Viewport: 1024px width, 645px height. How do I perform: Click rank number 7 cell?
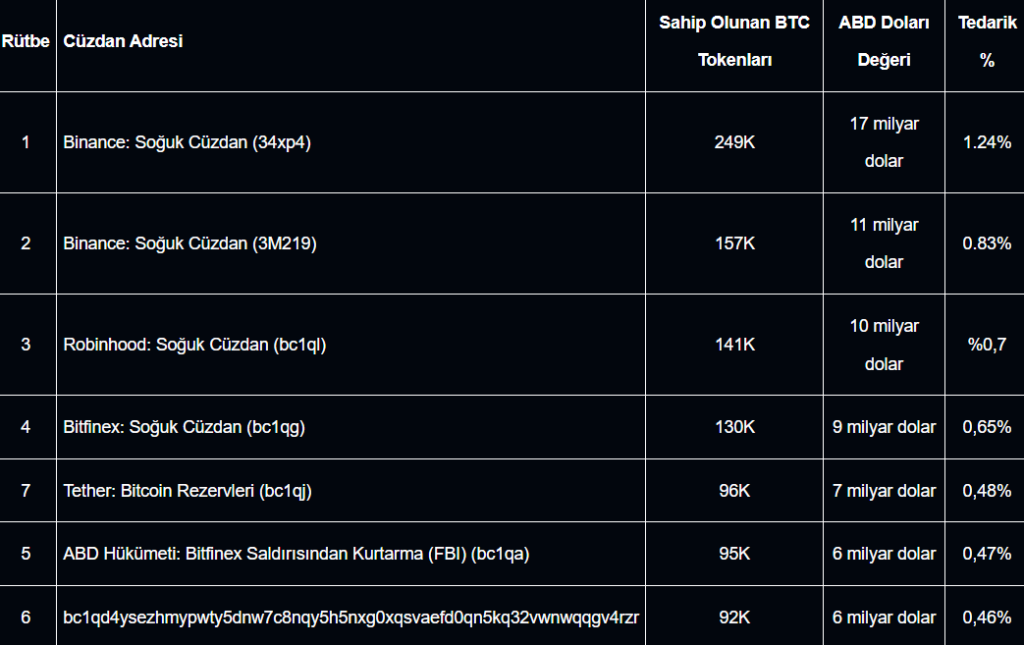(26, 490)
